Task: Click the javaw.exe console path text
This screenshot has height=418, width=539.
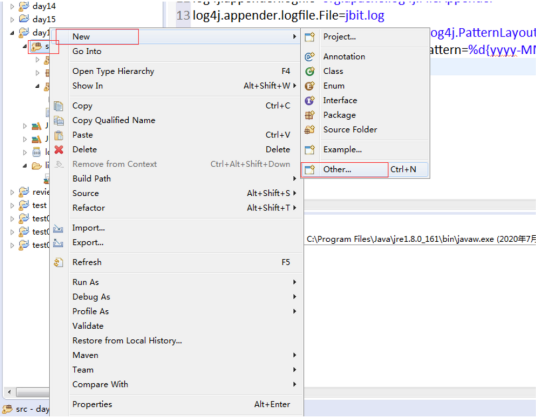Action: 421,239
